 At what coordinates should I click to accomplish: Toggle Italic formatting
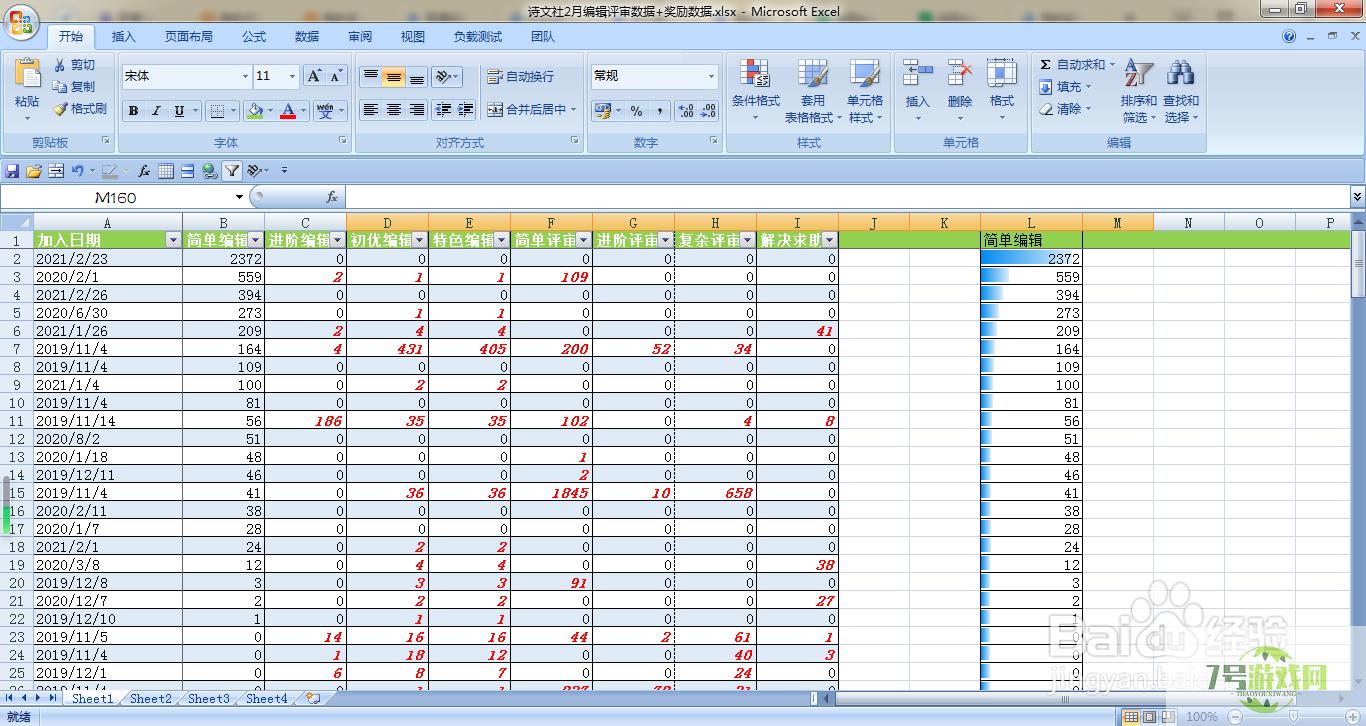coord(156,111)
